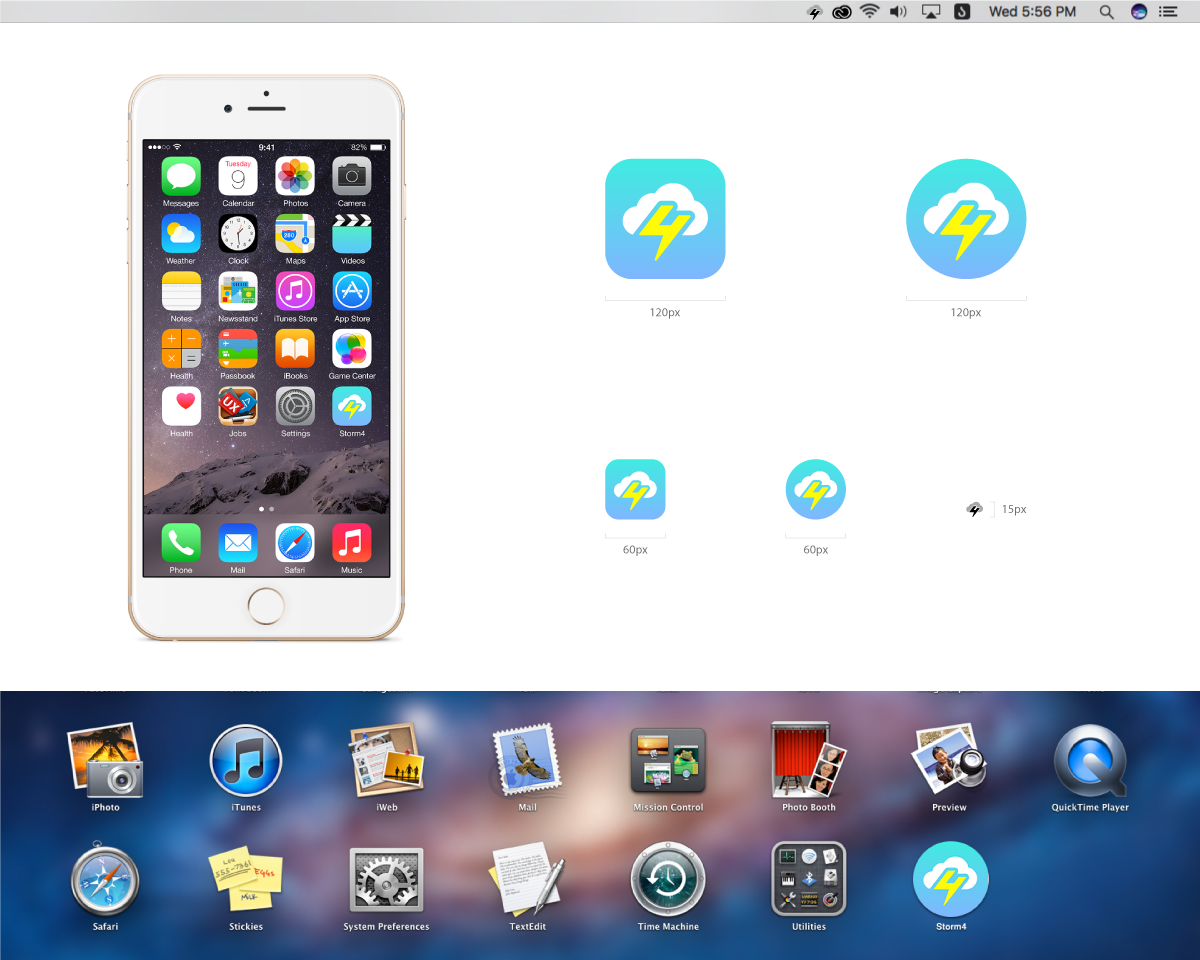Tap the Phone app in iPhone dock
Image resolution: width=1200 pixels, height=960 pixels.
tap(181, 543)
